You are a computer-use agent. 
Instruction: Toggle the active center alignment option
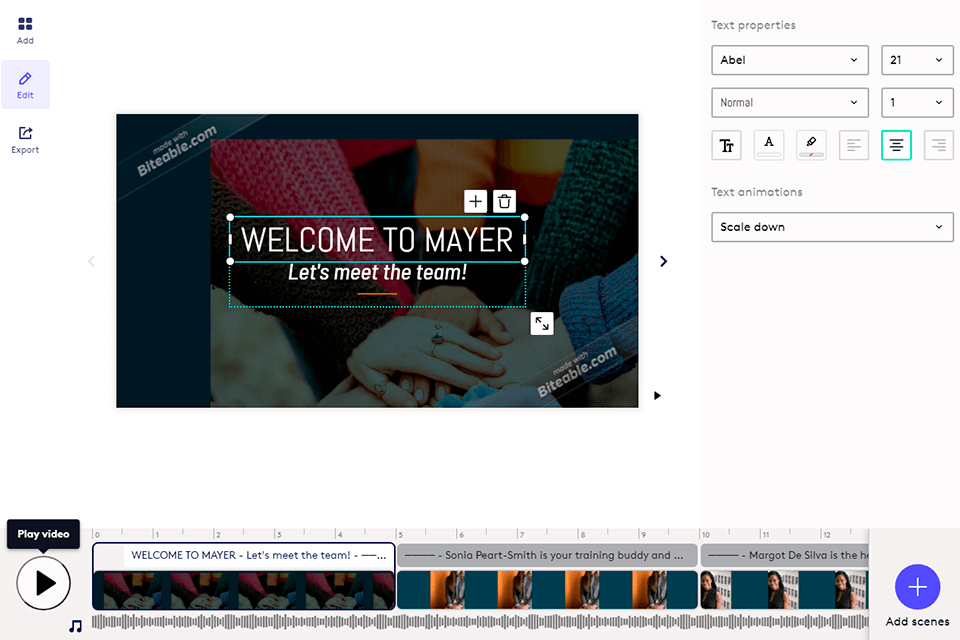point(896,144)
